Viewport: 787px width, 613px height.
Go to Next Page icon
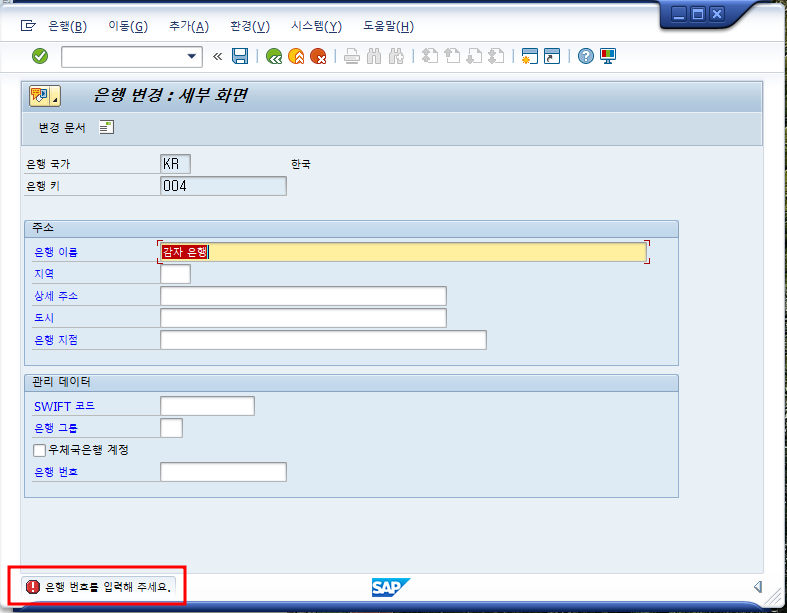474,56
